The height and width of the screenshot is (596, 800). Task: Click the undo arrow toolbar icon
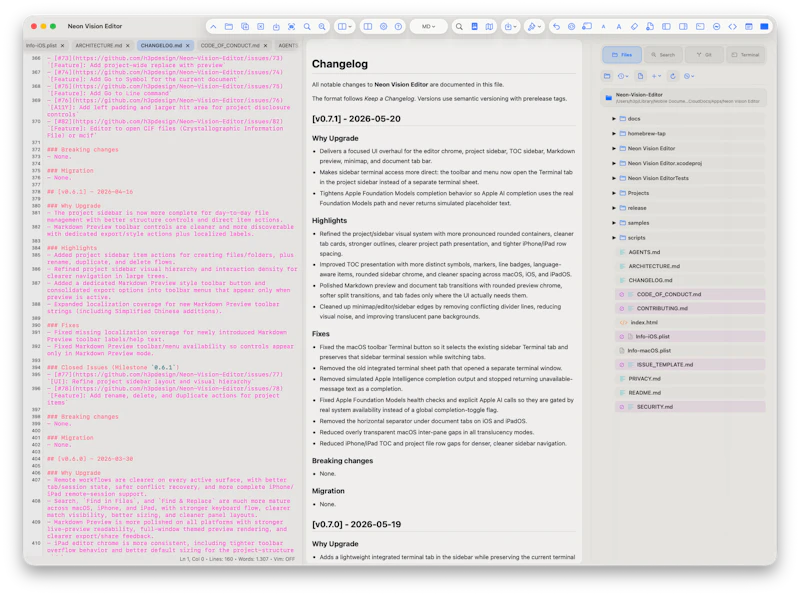[556, 27]
